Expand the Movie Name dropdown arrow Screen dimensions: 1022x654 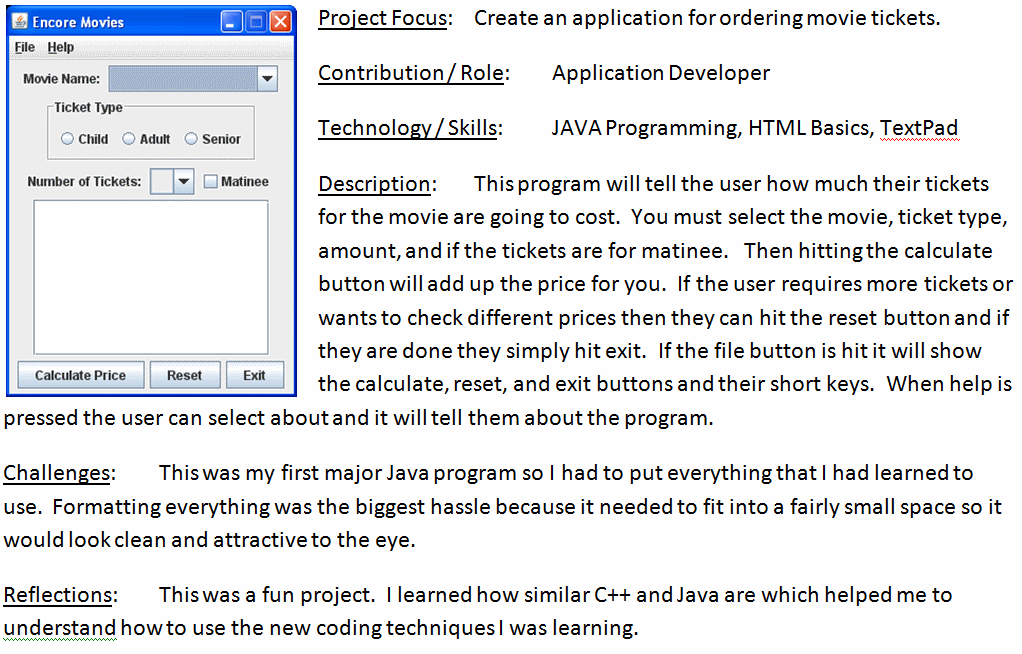click(x=267, y=79)
